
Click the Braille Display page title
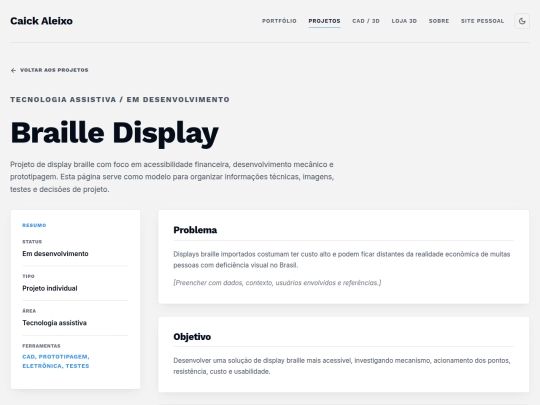click(114, 134)
